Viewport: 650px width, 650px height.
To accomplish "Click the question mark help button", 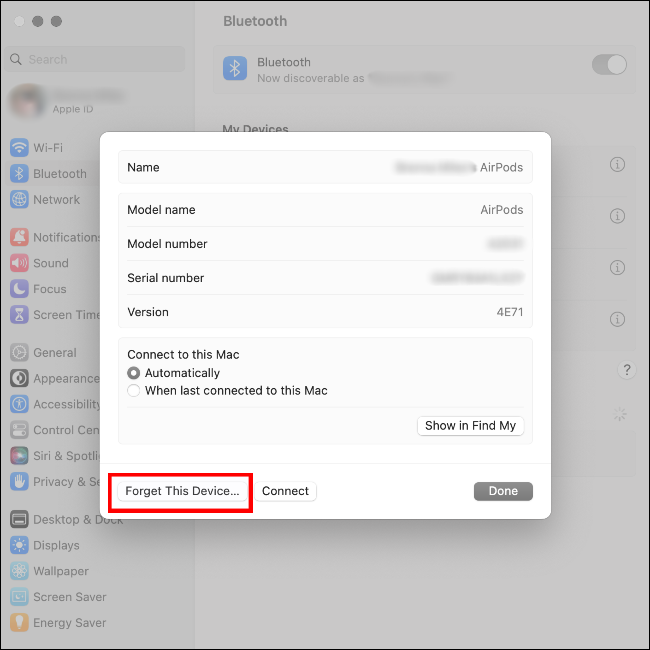I will [x=627, y=370].
